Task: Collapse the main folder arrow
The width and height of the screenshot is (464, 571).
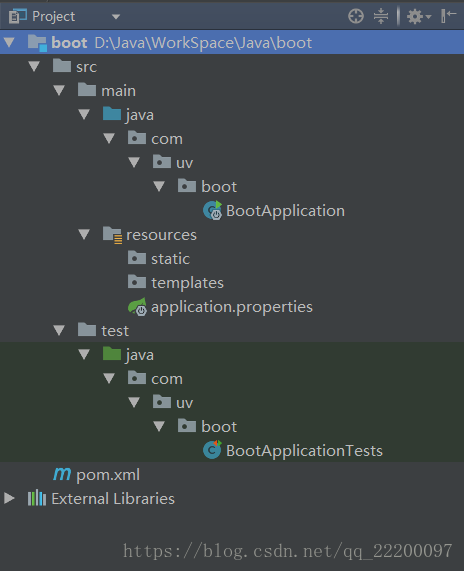Action: [59, 91]
